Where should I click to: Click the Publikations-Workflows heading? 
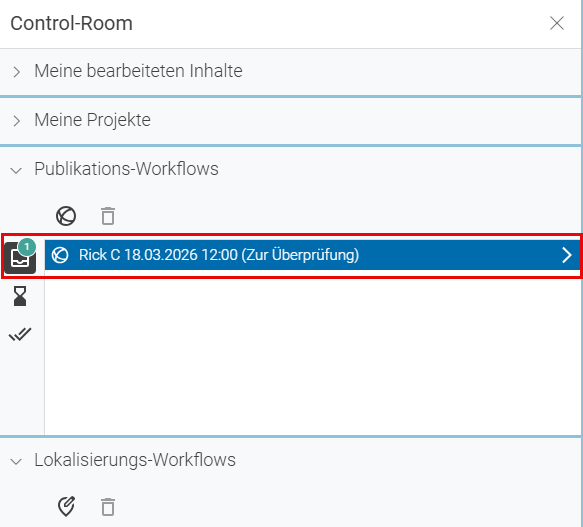tap(126, 169)
